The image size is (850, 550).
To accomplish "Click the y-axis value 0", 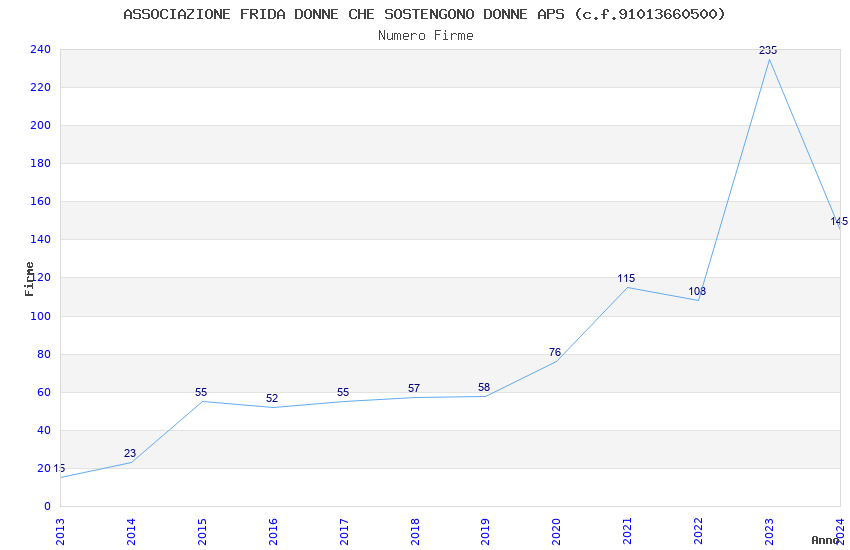I will pyautogui.click(x=48, y=506).
